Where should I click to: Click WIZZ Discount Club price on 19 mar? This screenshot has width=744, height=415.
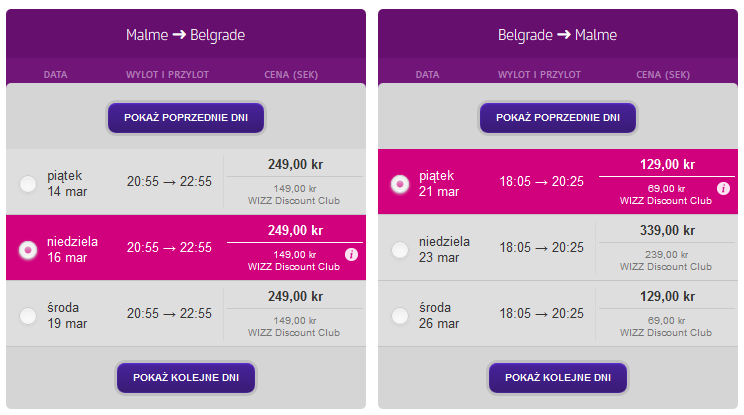click(x=294, y=326)
